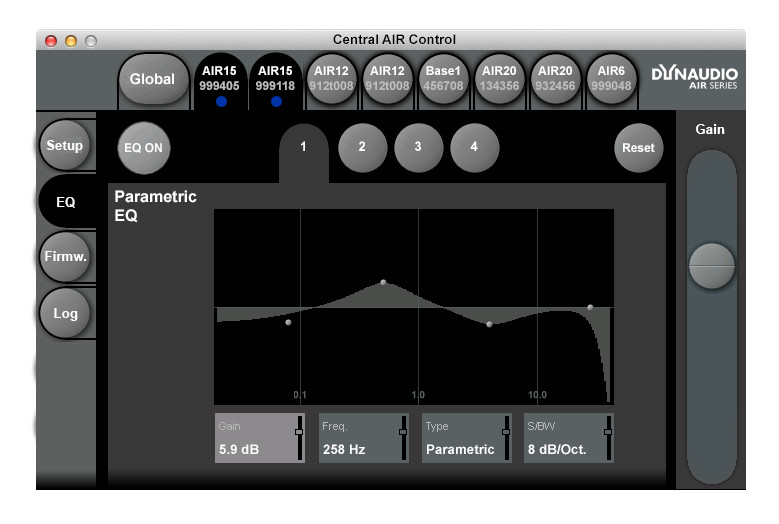Select the AIR20 134356 speaker tab
This screenshot has width=779, height=524.
click(499, 79)
